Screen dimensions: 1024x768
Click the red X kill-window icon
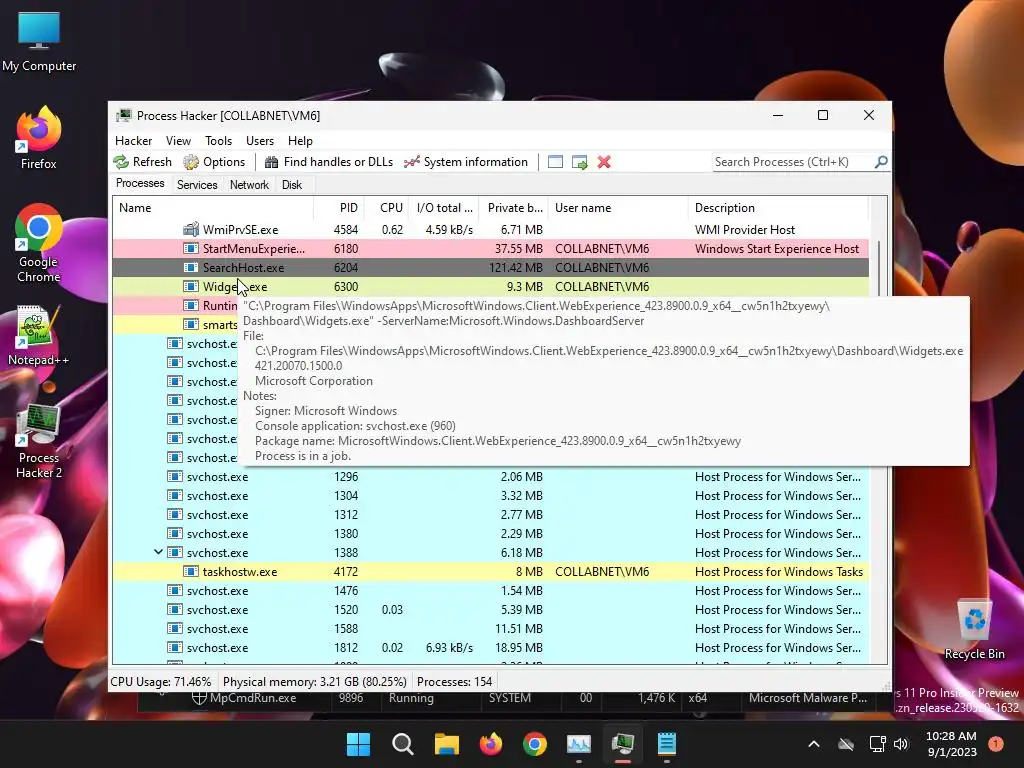604,162
